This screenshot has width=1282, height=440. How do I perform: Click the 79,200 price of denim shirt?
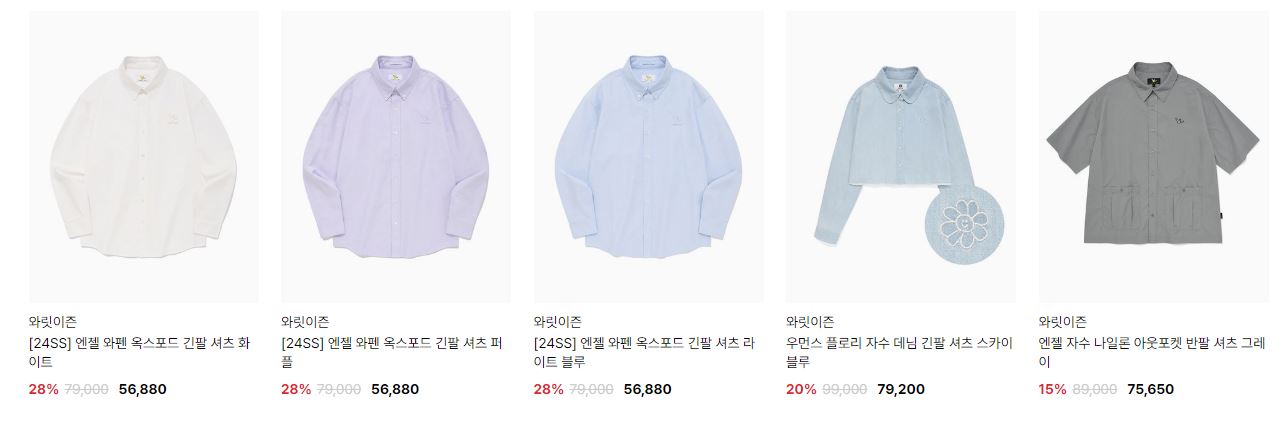pyautogui.click(x=901, y=389)
